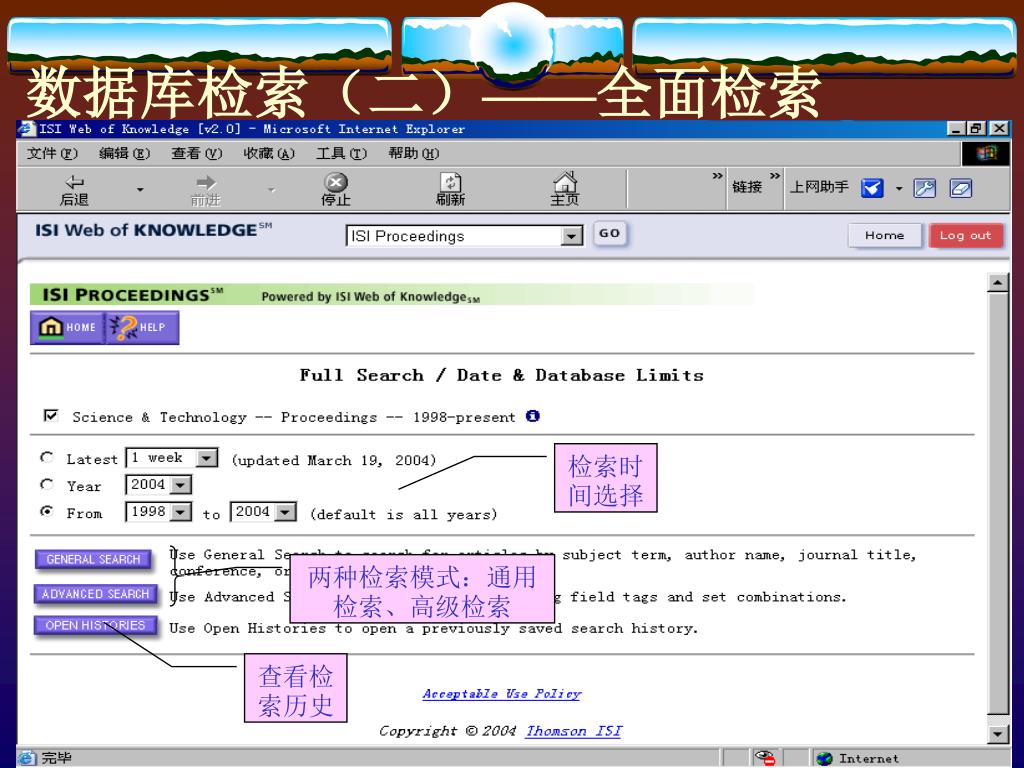Click the Back (后退) arrow icon
Screen dimensions: 1024x768
pos(75,182)
